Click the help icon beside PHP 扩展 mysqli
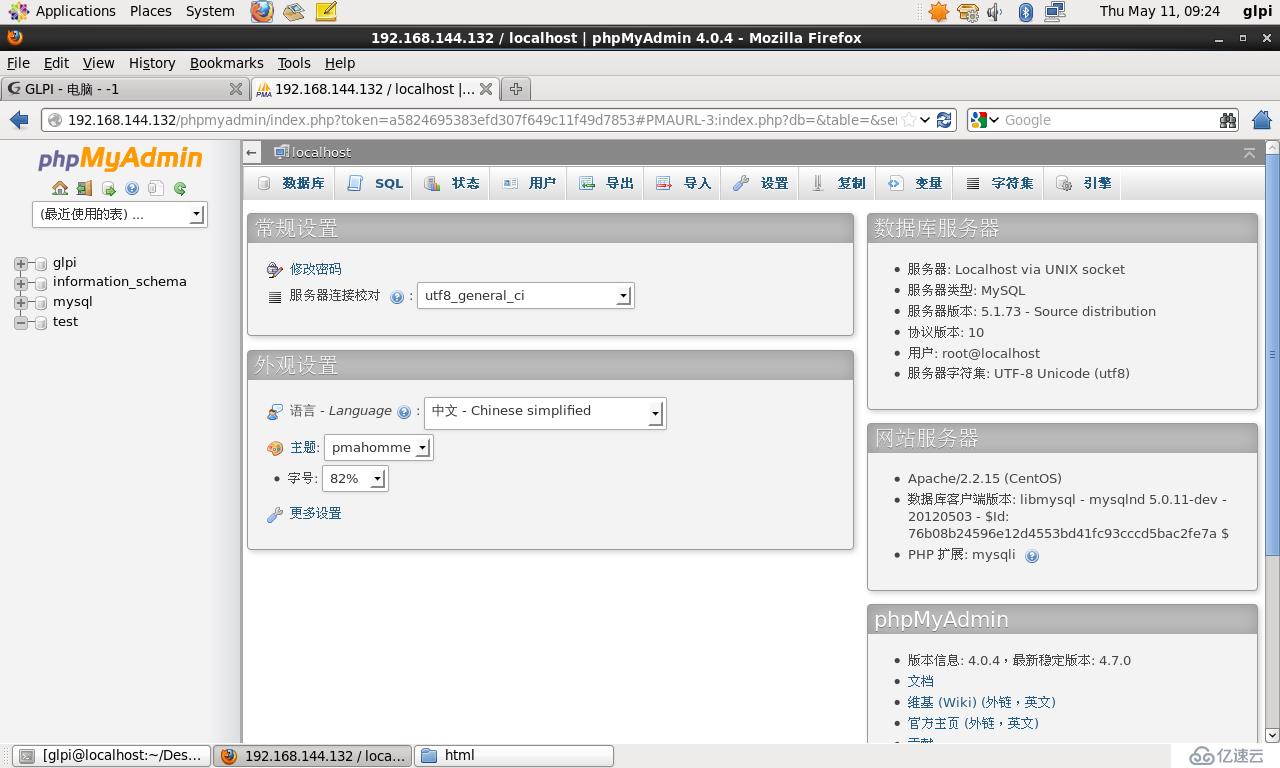 (x=1032, y=556)
